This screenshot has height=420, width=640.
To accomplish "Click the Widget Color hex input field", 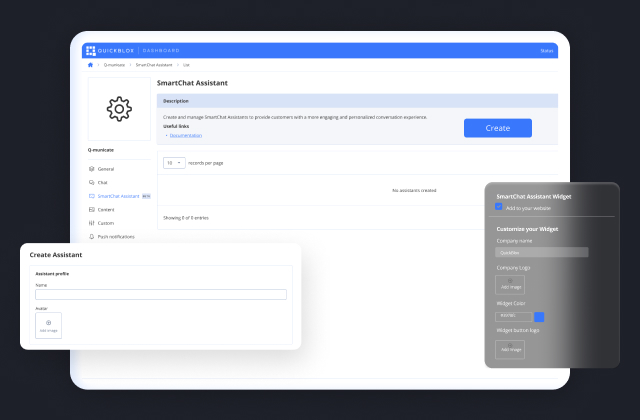I will pos(513,317).
